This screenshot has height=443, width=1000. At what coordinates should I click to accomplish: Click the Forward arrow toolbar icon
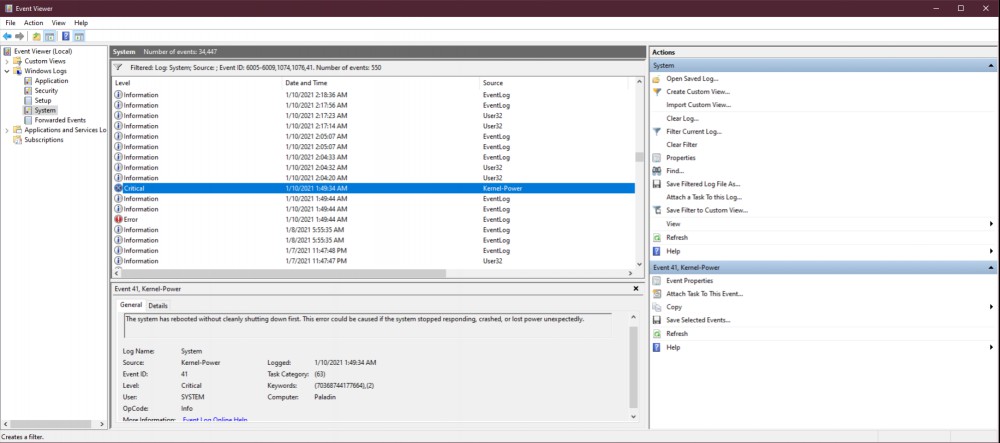(x=20, y=36)
